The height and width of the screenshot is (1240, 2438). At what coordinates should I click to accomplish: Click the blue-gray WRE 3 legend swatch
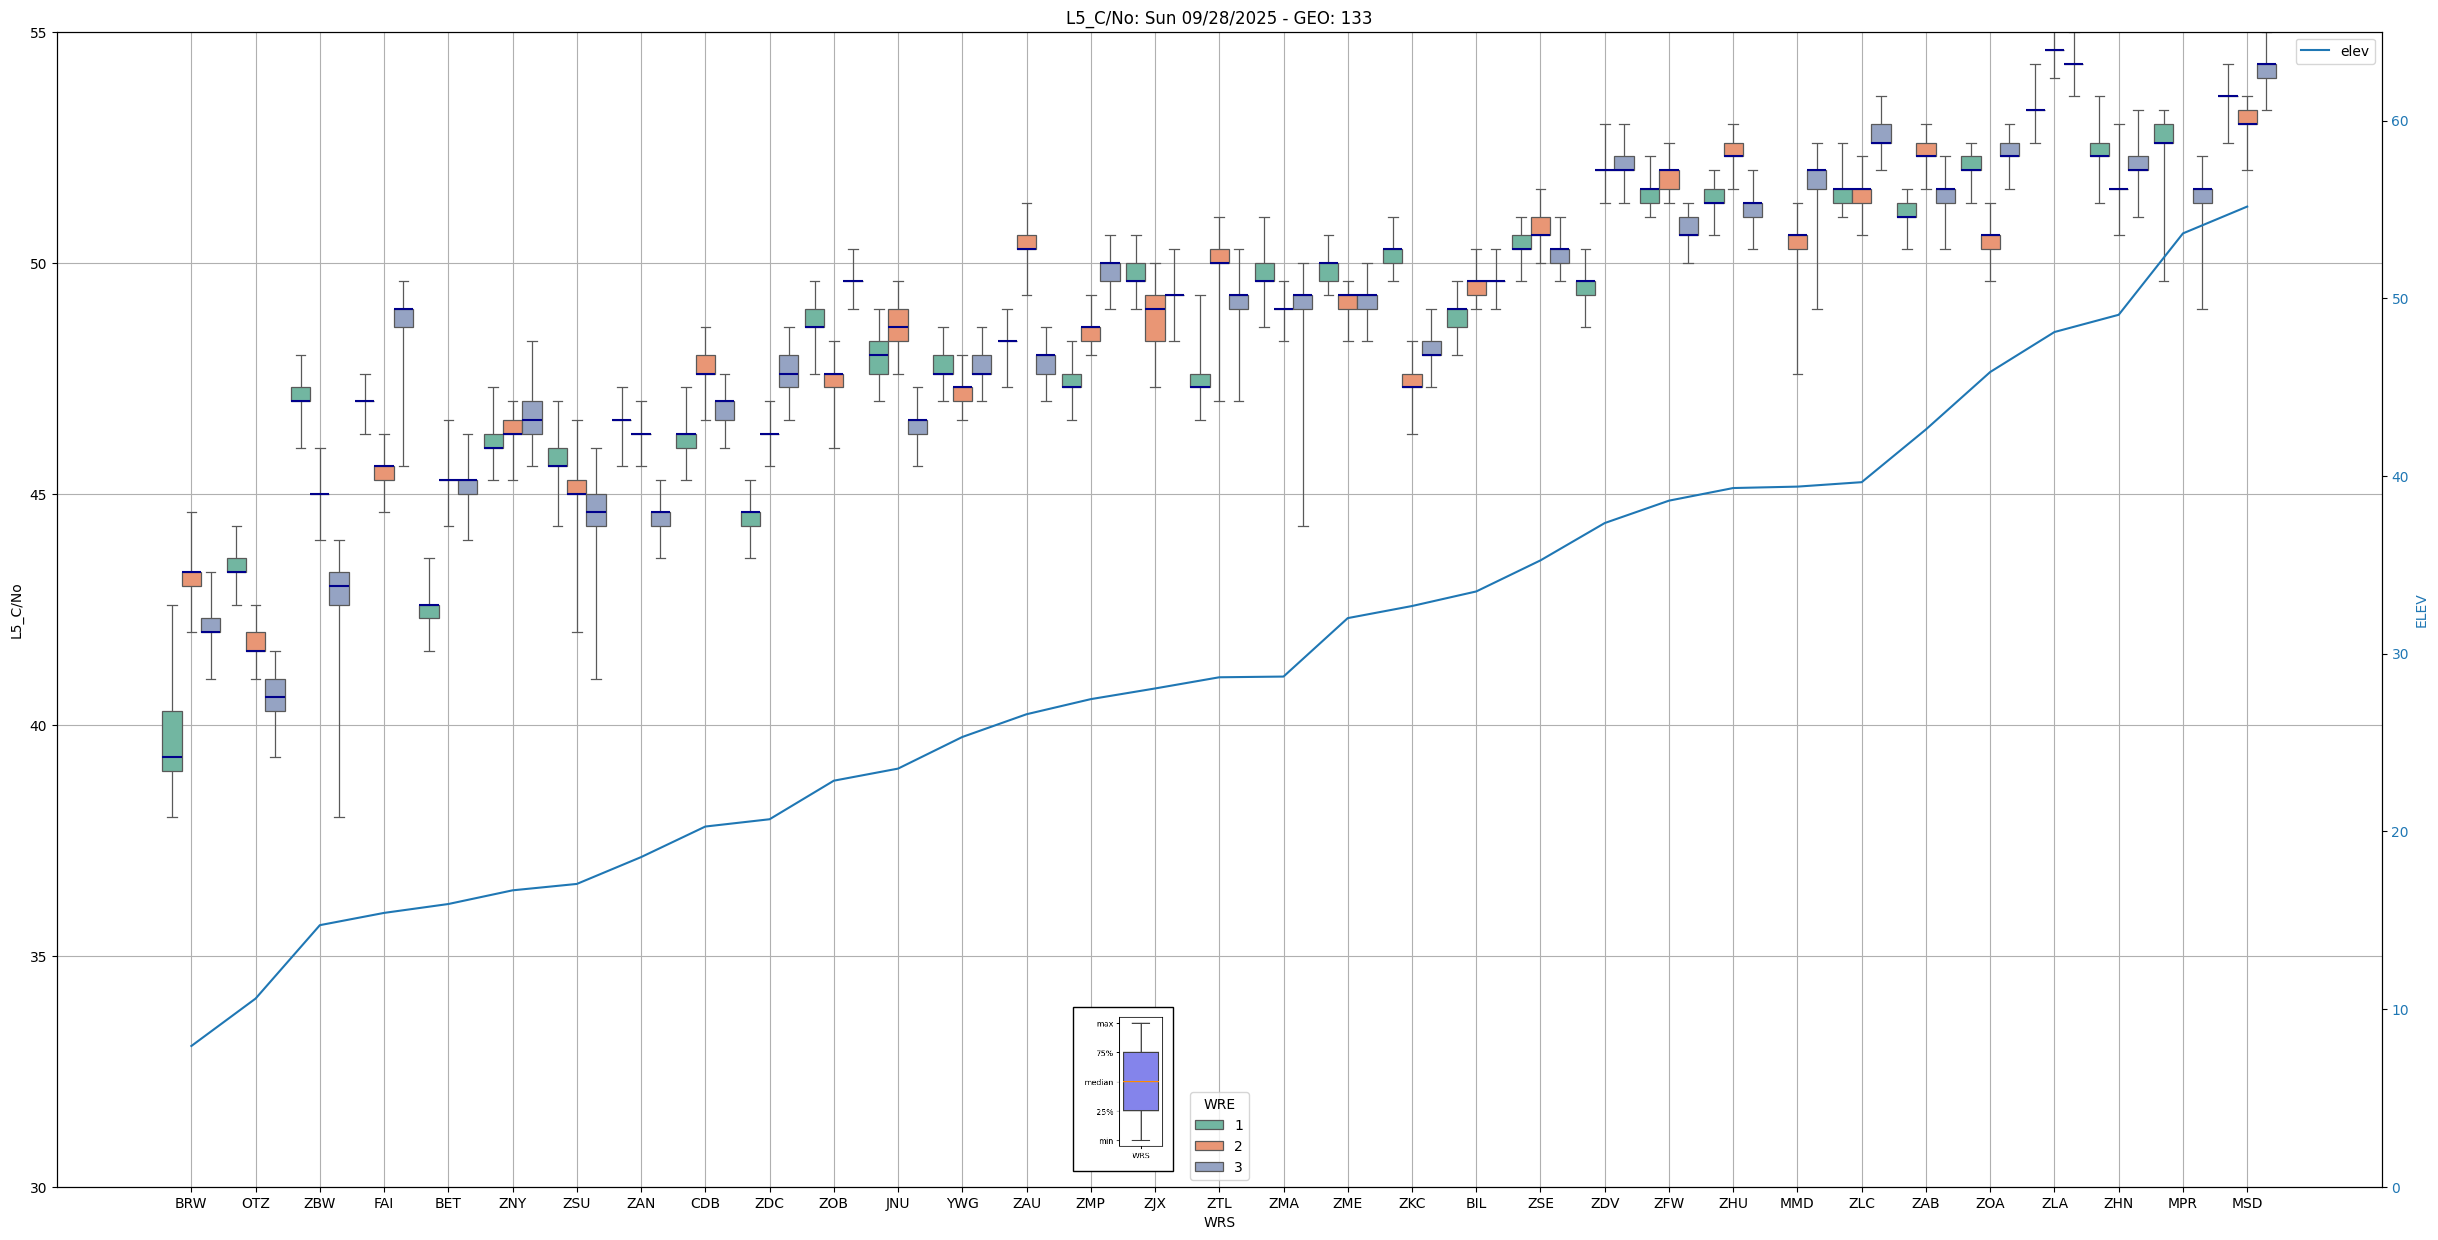1208,1167
